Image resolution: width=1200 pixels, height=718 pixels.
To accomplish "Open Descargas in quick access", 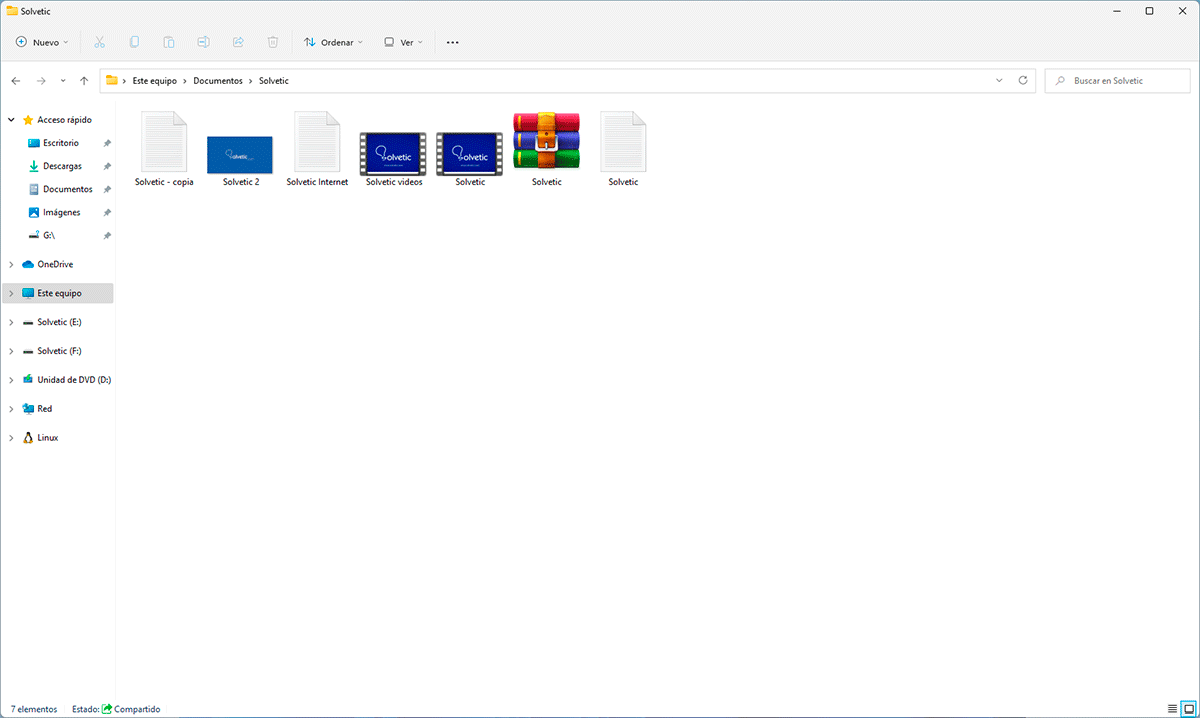I will click(62, 166).
